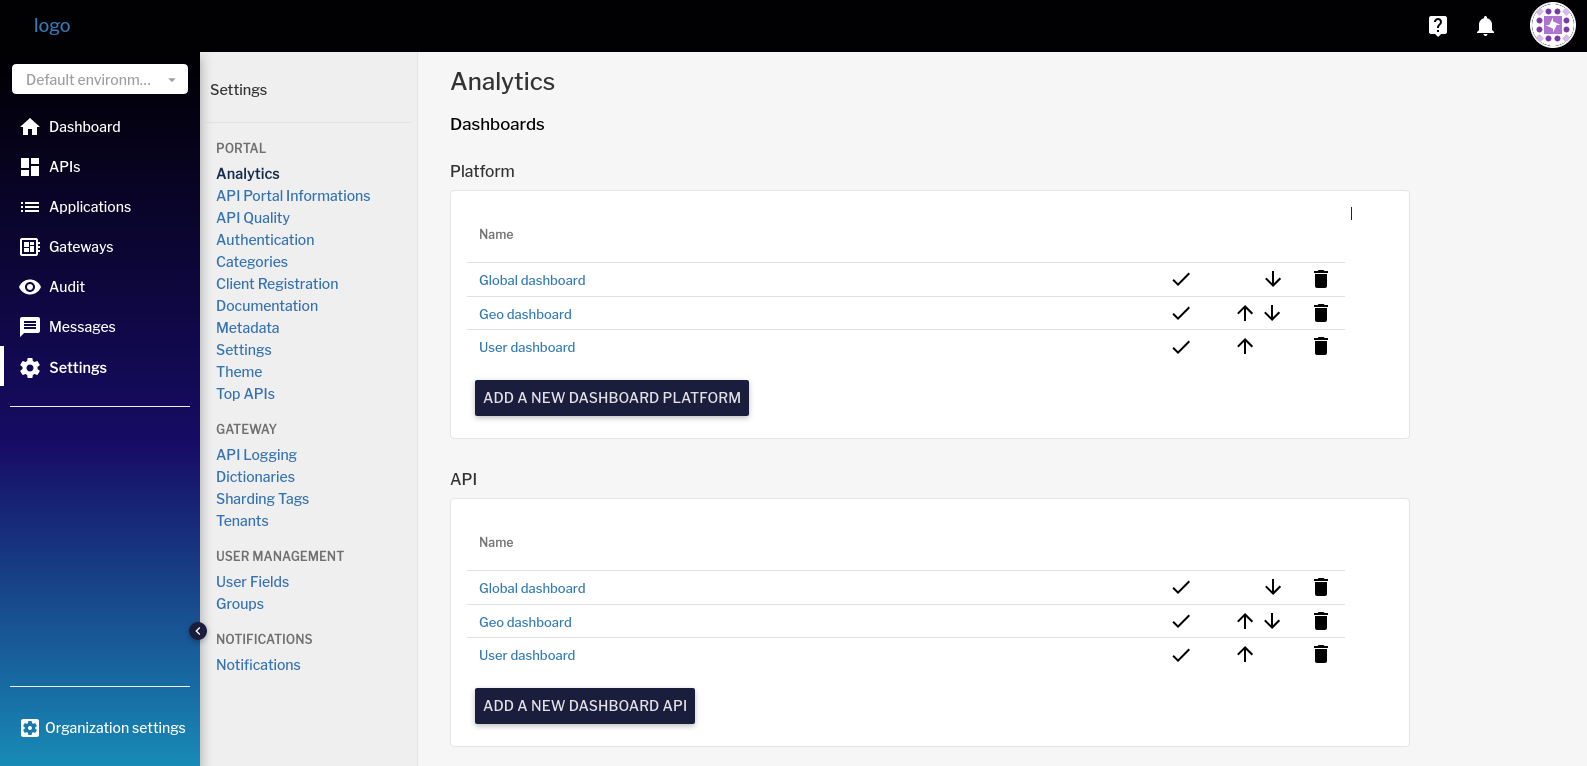Toggle enabled checkmark for API Global dashboard
Image resolution: width=1587 pixels, height=766 pixels.
[1181, 587]
